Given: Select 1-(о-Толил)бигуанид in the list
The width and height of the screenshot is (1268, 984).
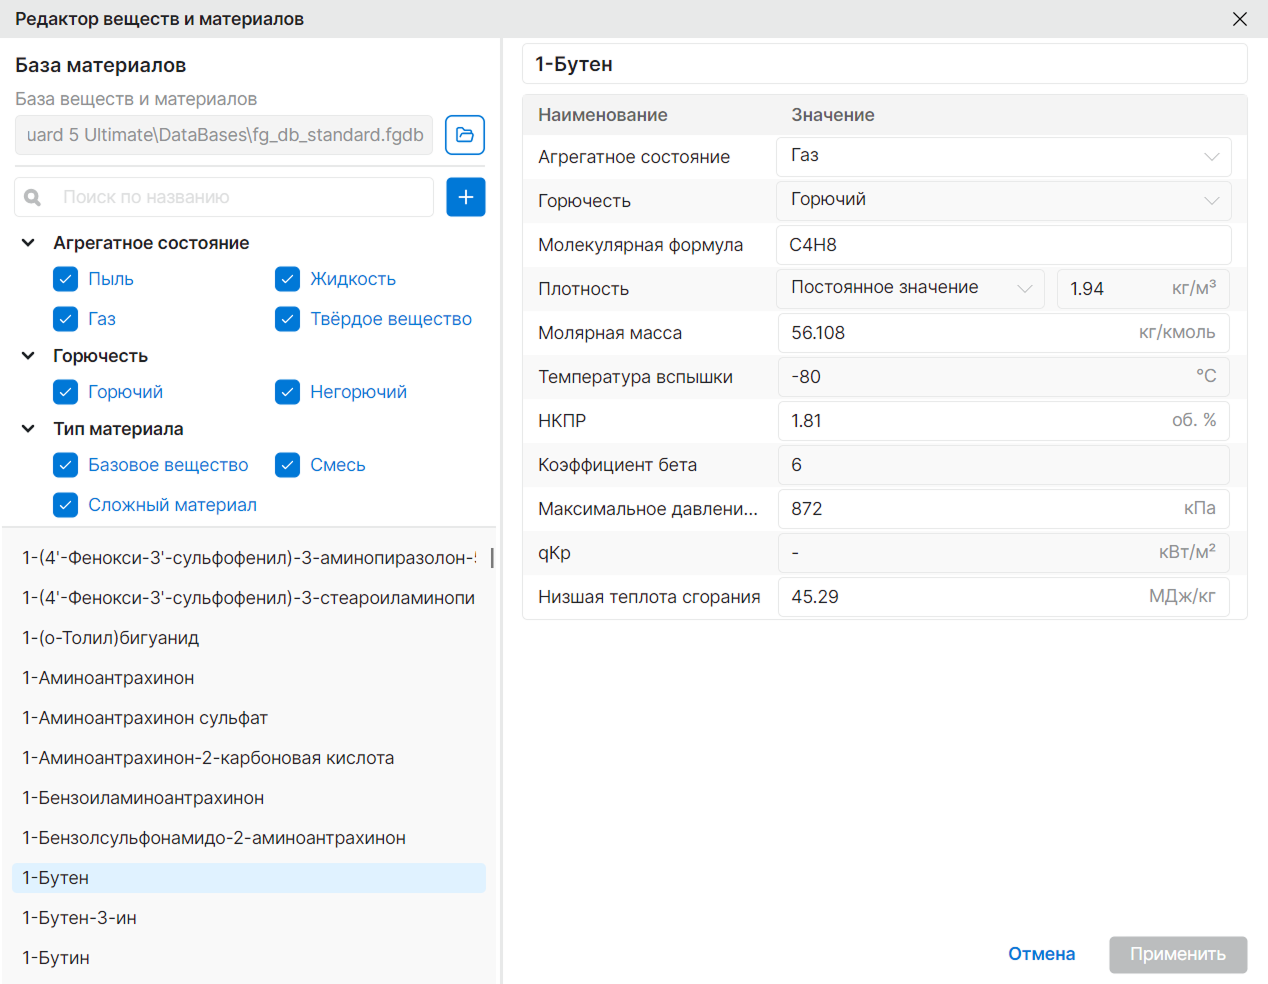Looking at the screenshot, I should 249,638.
